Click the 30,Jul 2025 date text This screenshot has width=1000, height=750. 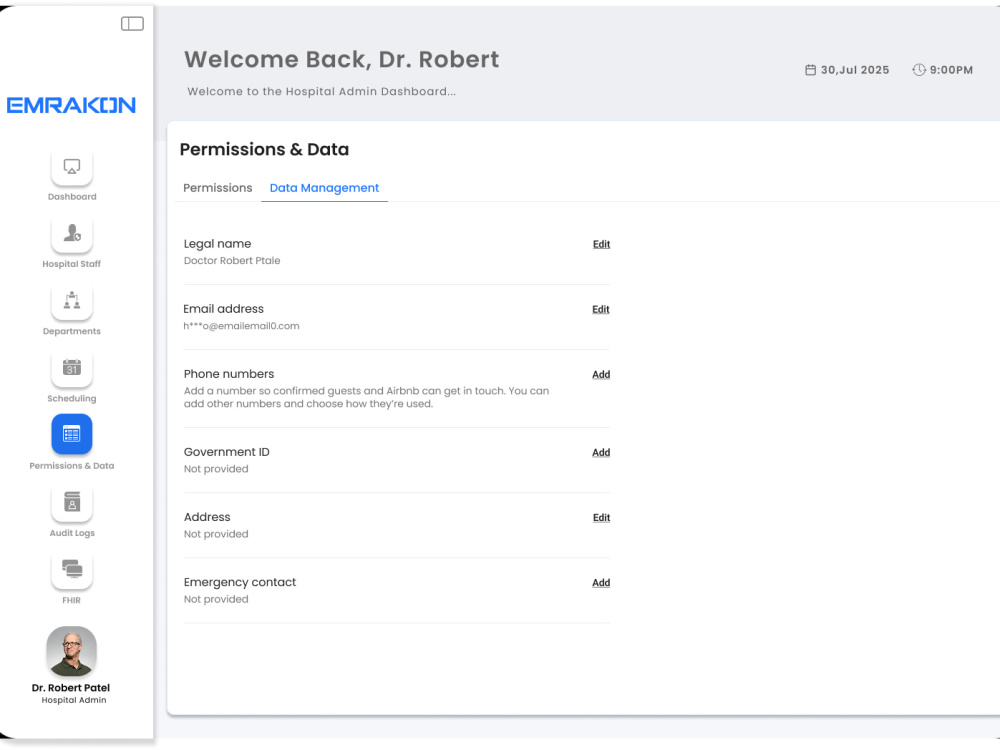[x=855, y=70]
